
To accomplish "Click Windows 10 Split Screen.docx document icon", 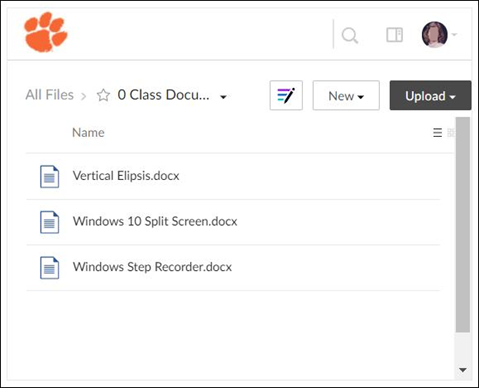I will 49,222.
